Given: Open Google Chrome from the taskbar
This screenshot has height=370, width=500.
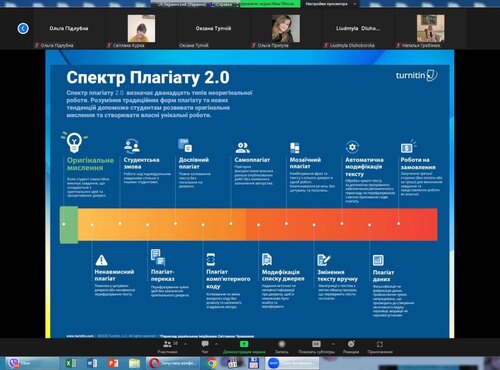Looking at the screenshot, I should pyautogui.click(x=211, y=363).
